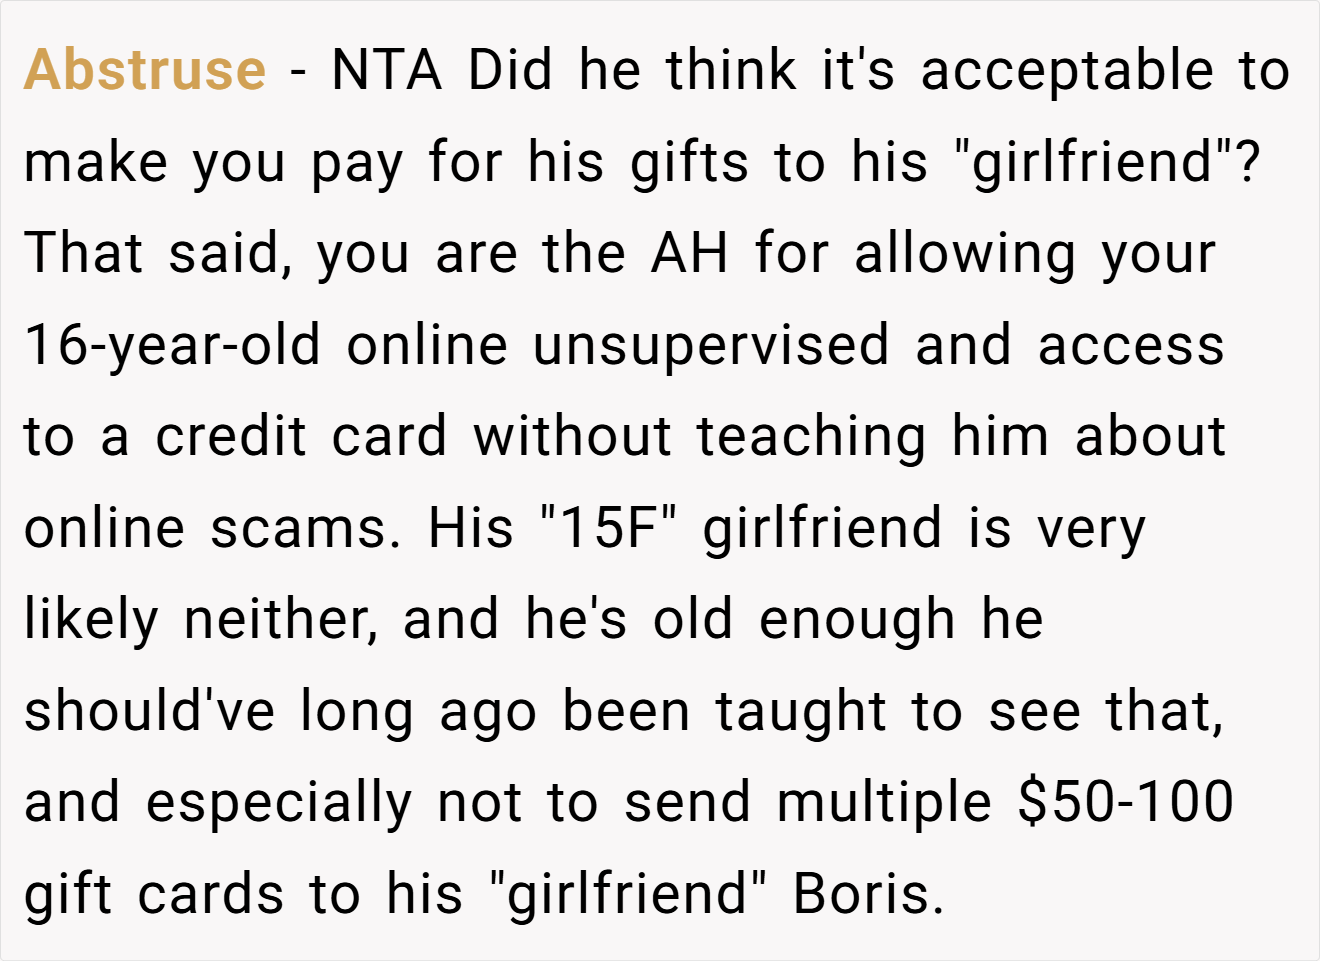Image resolution: width=1320 pixels, height=961 pixels.
Task: Click the word "teaching" in the comment
Action: (813, 438)
